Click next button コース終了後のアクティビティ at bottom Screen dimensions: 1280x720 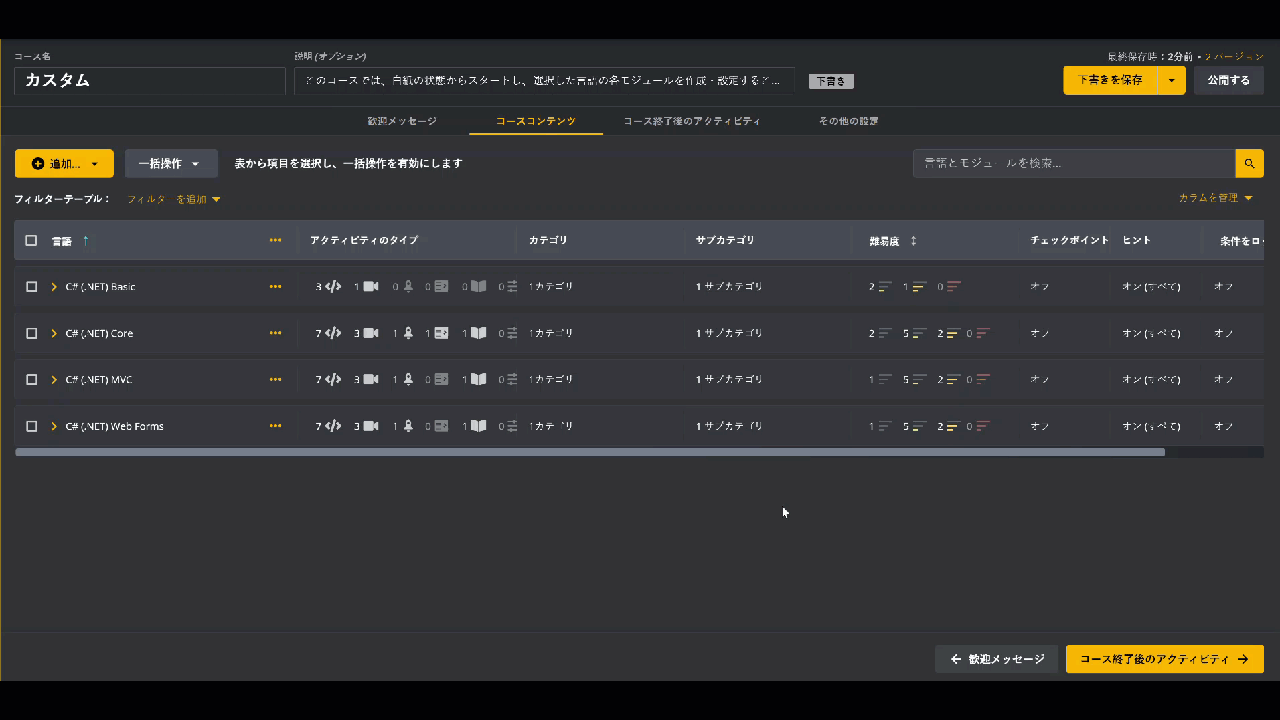(x=1165, y=659)
